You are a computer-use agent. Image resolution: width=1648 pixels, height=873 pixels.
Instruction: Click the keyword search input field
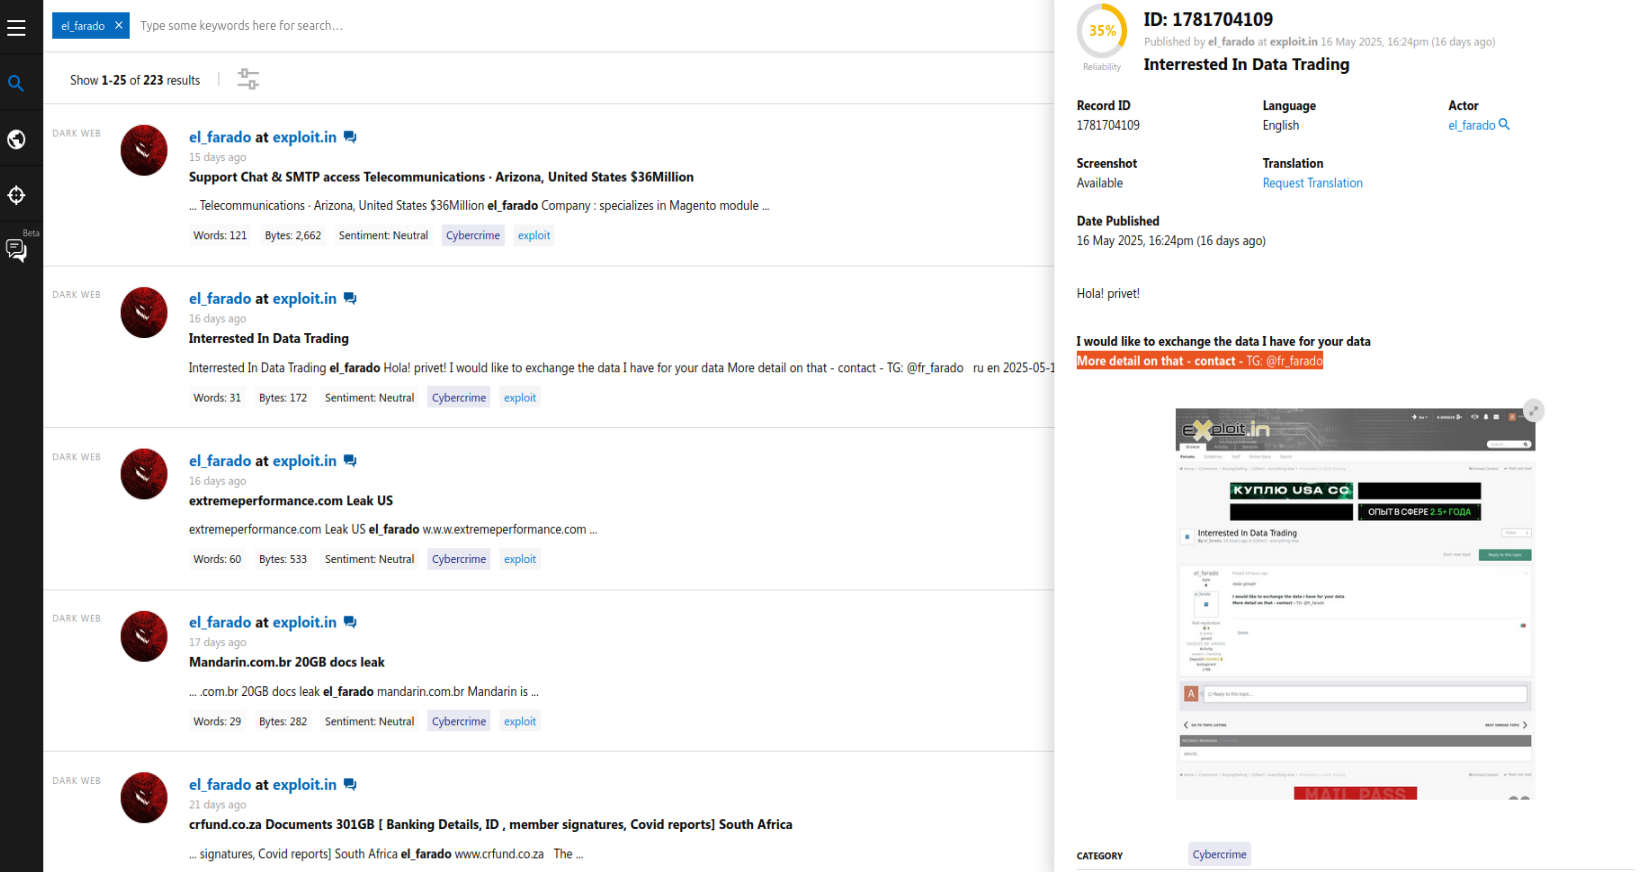pyautogui.click(x=590, y=26)
